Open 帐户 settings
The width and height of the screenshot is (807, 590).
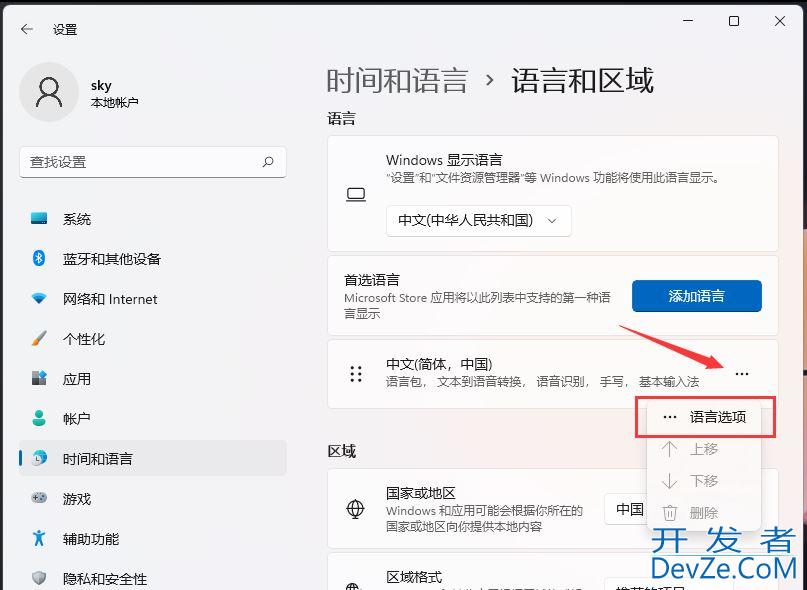click(x=152, y=419)
